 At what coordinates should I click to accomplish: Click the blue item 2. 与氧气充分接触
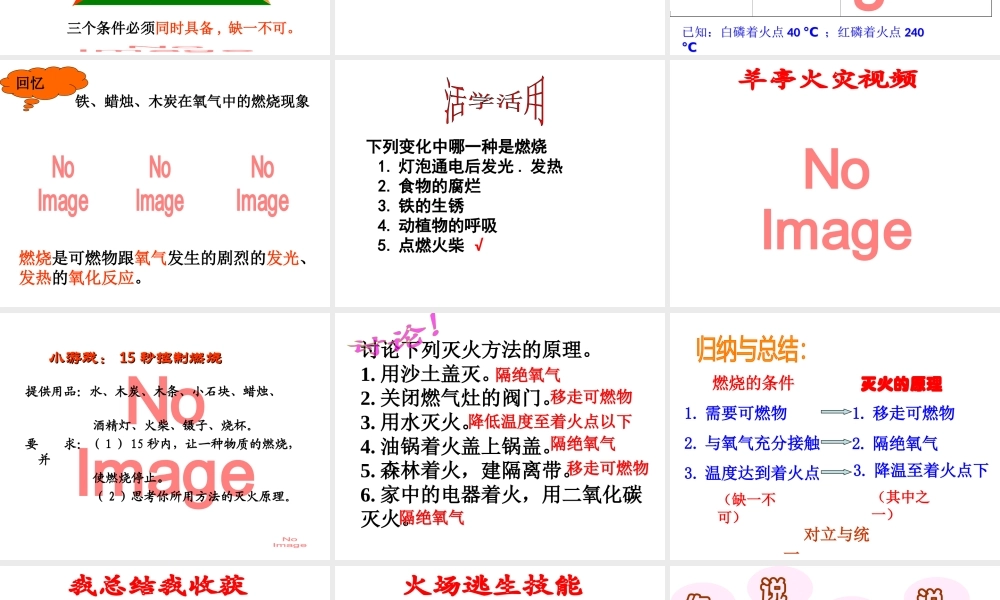pyautogui.click(x=752, y=443)
